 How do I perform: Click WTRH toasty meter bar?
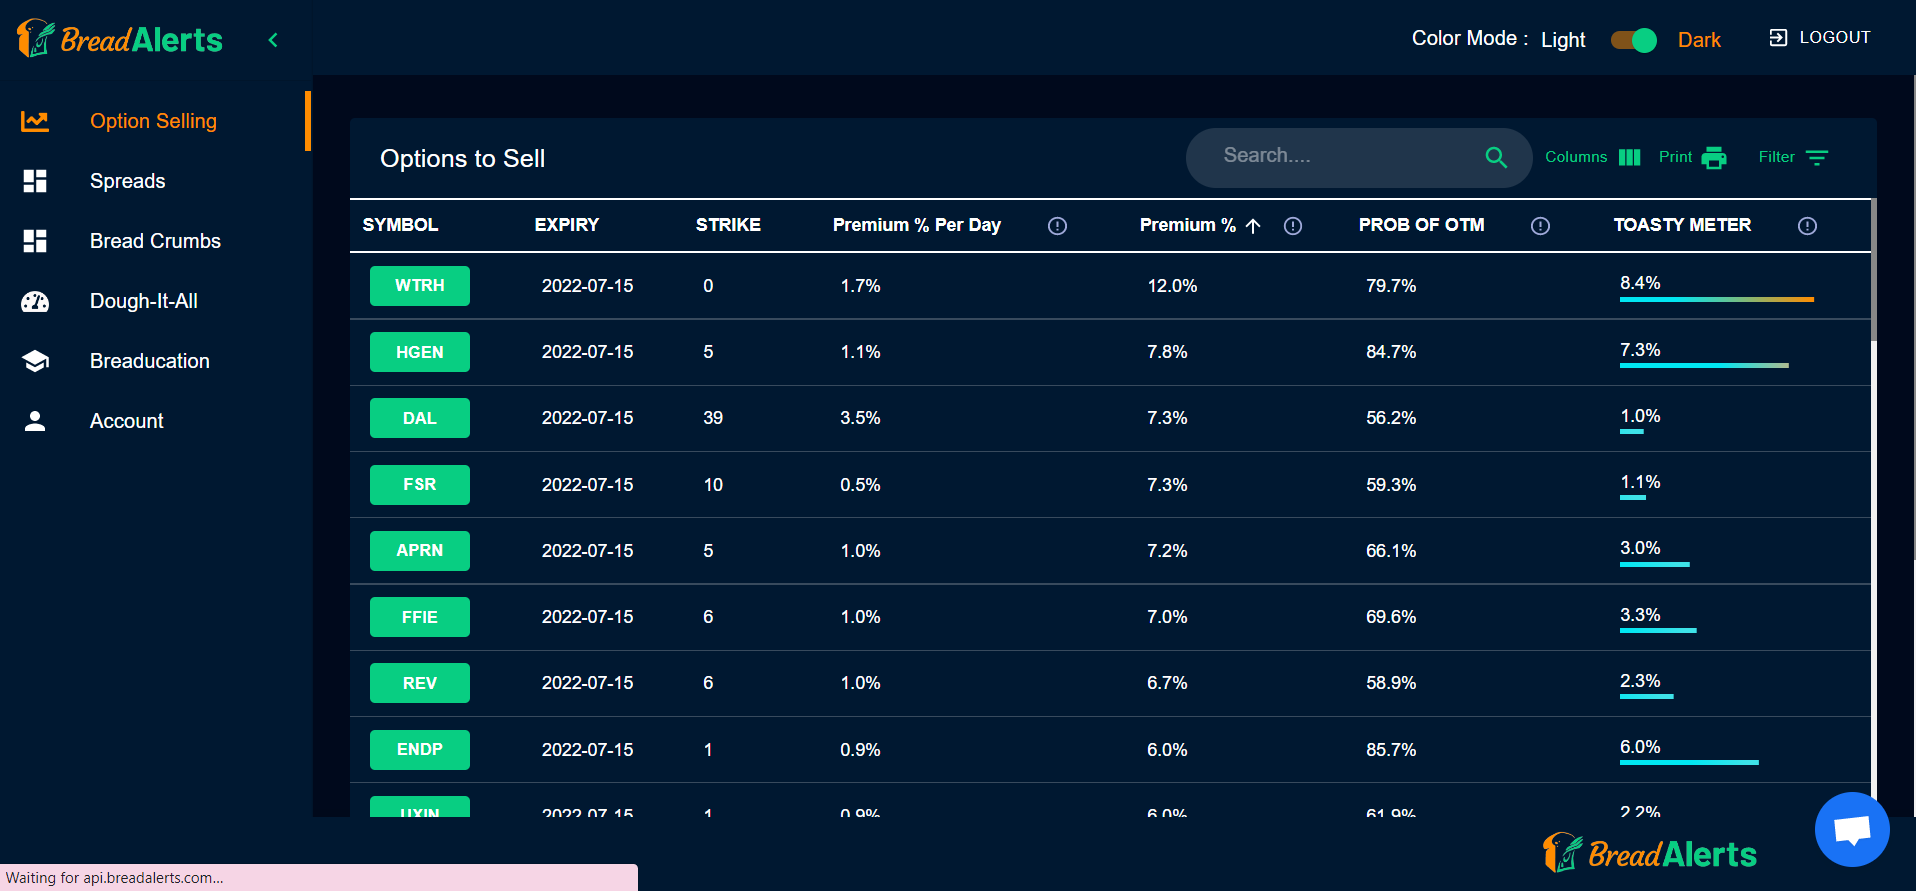click(x=1717, y=299)
